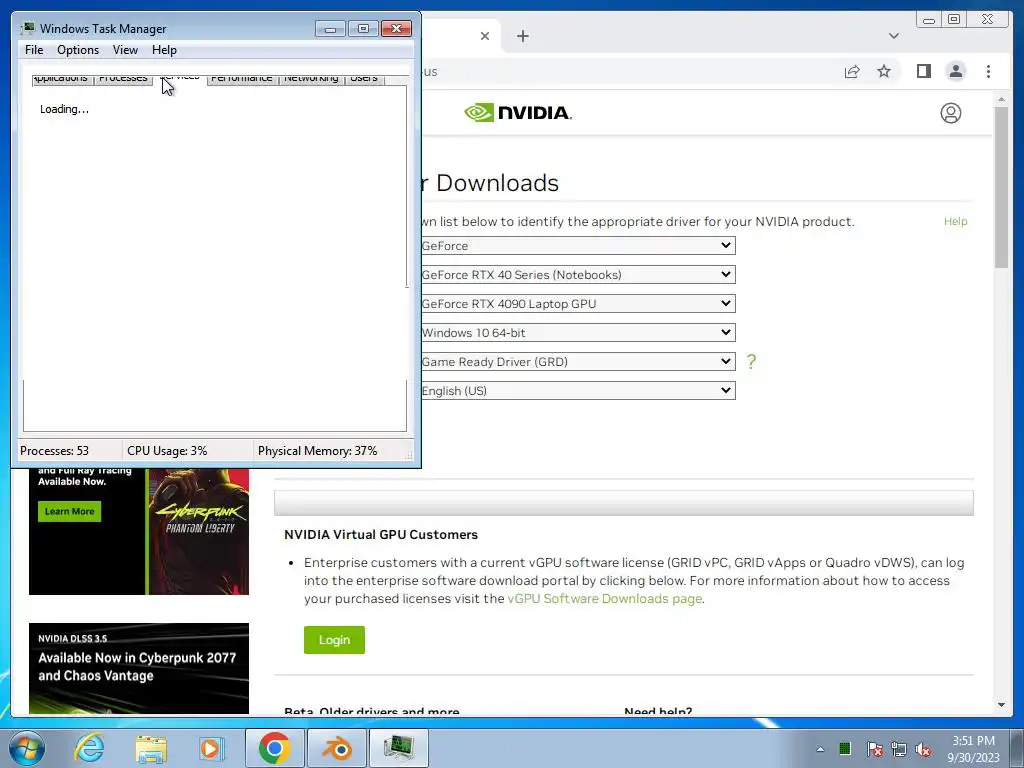This screenshot has height=768, width=1024.
Task: Open the Windows Start button
Action: click(27, 748)
